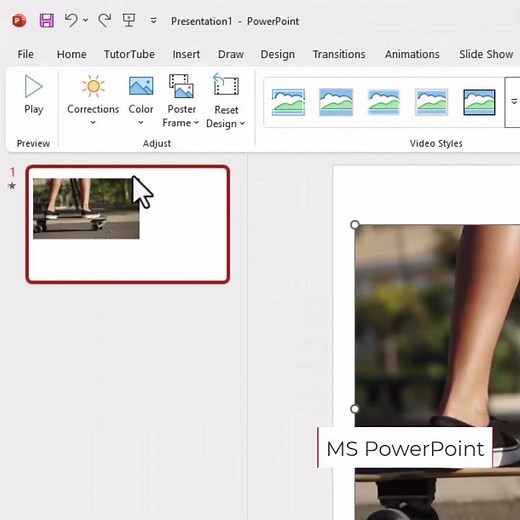Play the video preview
The image size is (520, 520).
click(34, 95)
